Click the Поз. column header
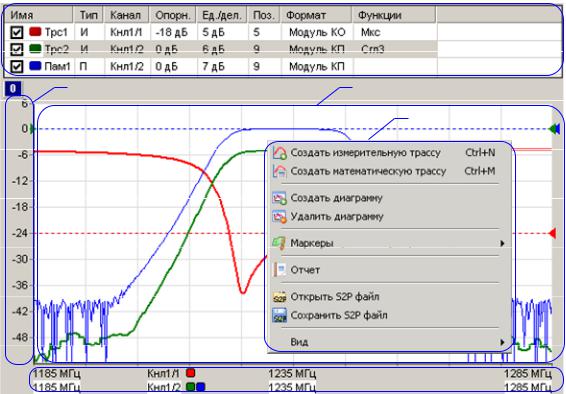Screen dimensions: 566x394 click(x=264, y=15)
